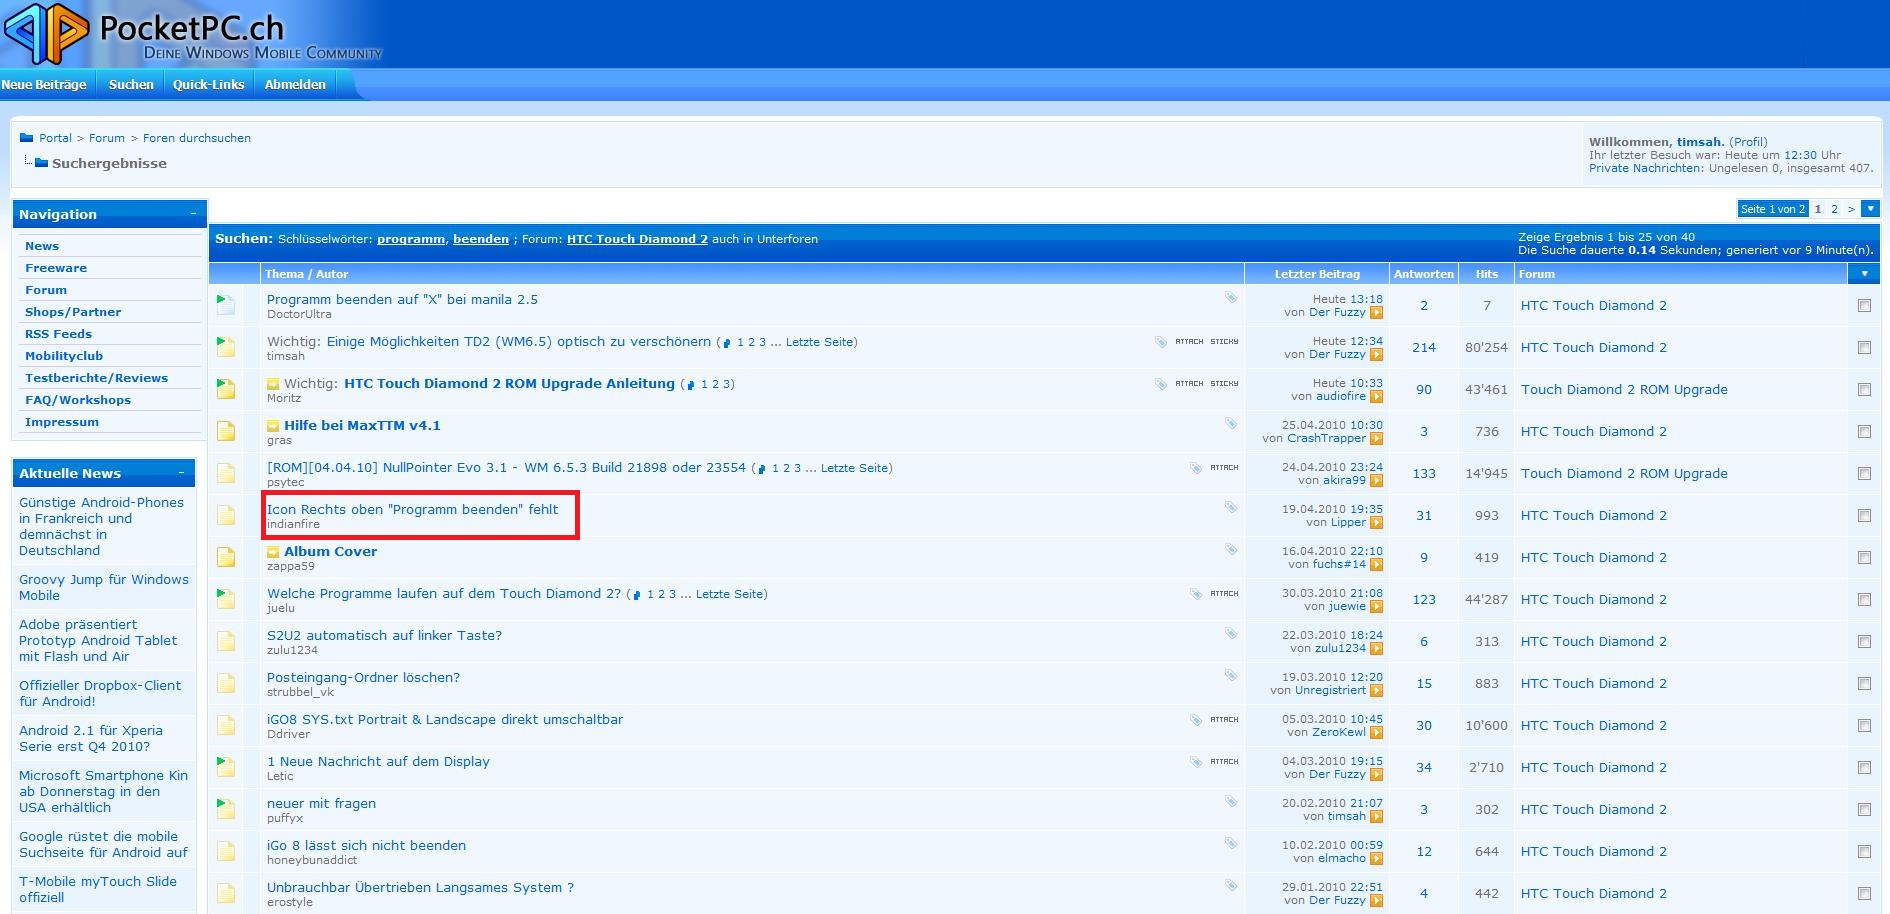Image resolution: width=1890 pixels, height=914 pixels.
Task: Jump to last post by elmacho via arrow icon
Action: 1377,859
